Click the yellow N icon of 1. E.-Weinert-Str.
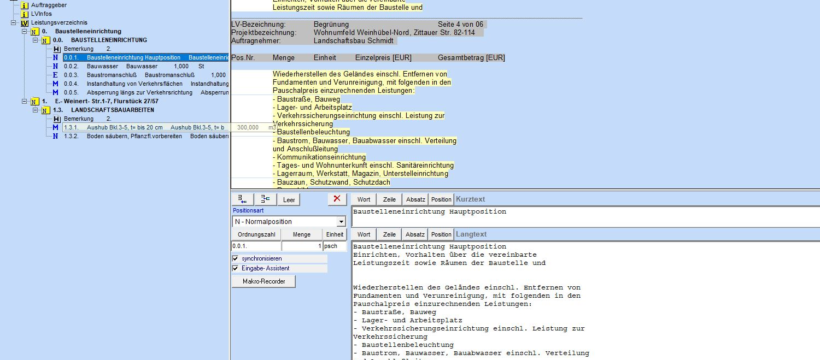Image resolution: width=820 pixels, height=360 pixels. (x=35, y=102)
